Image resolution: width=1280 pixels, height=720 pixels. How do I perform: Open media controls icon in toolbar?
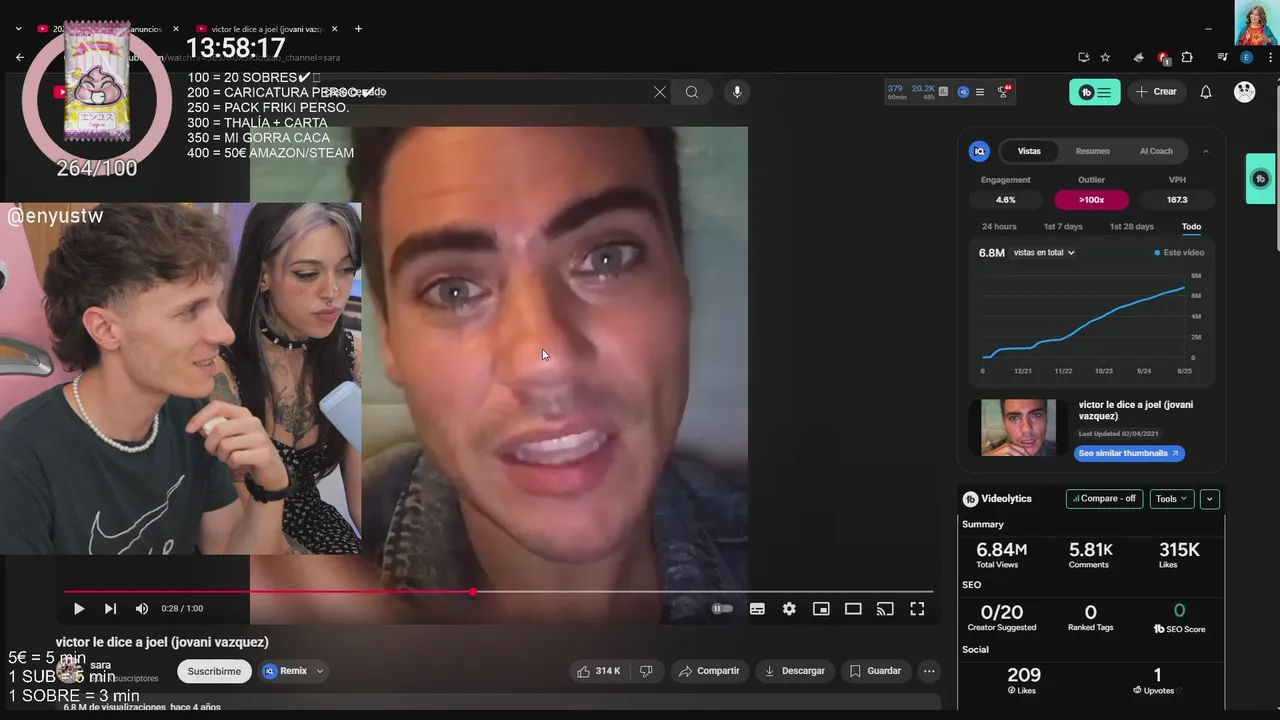click(1222, 57)
